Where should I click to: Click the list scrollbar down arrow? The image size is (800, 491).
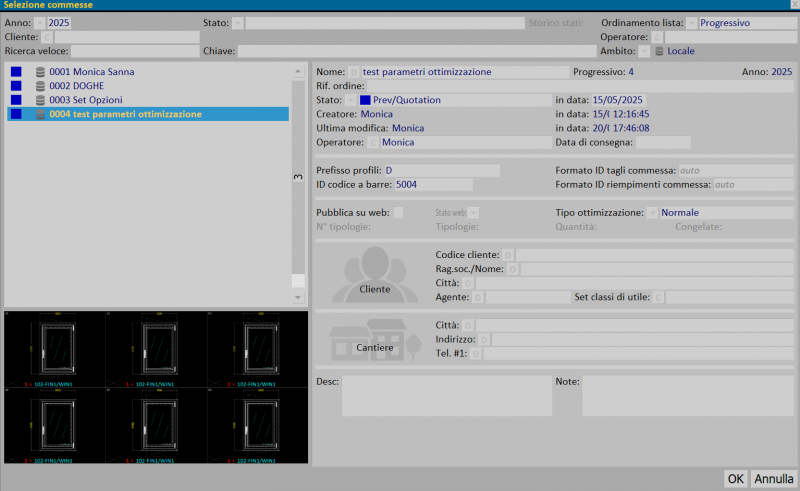click(298, 297)
